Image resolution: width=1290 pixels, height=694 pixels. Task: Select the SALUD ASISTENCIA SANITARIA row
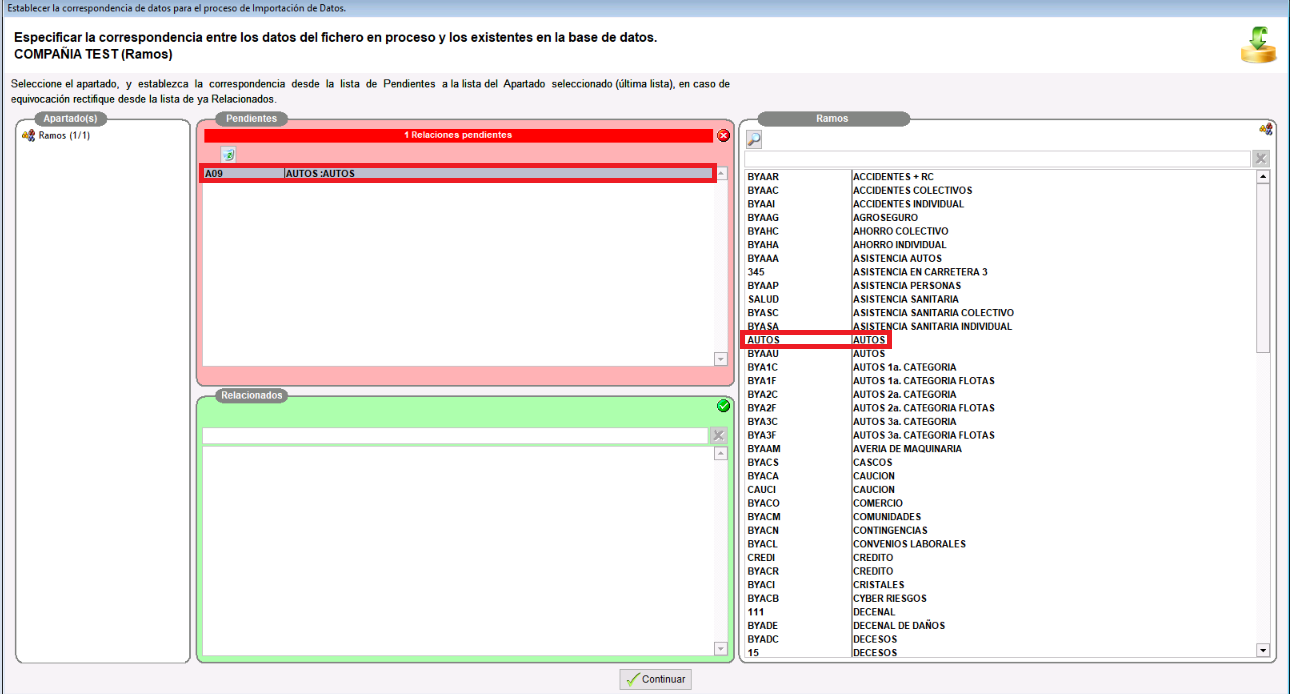(x=1000, y=300)
